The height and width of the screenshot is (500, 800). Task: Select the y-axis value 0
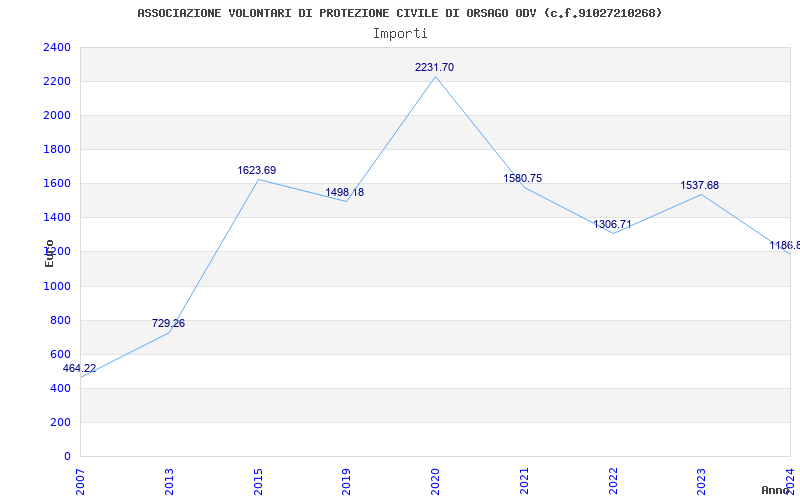[x=67, y=456]
